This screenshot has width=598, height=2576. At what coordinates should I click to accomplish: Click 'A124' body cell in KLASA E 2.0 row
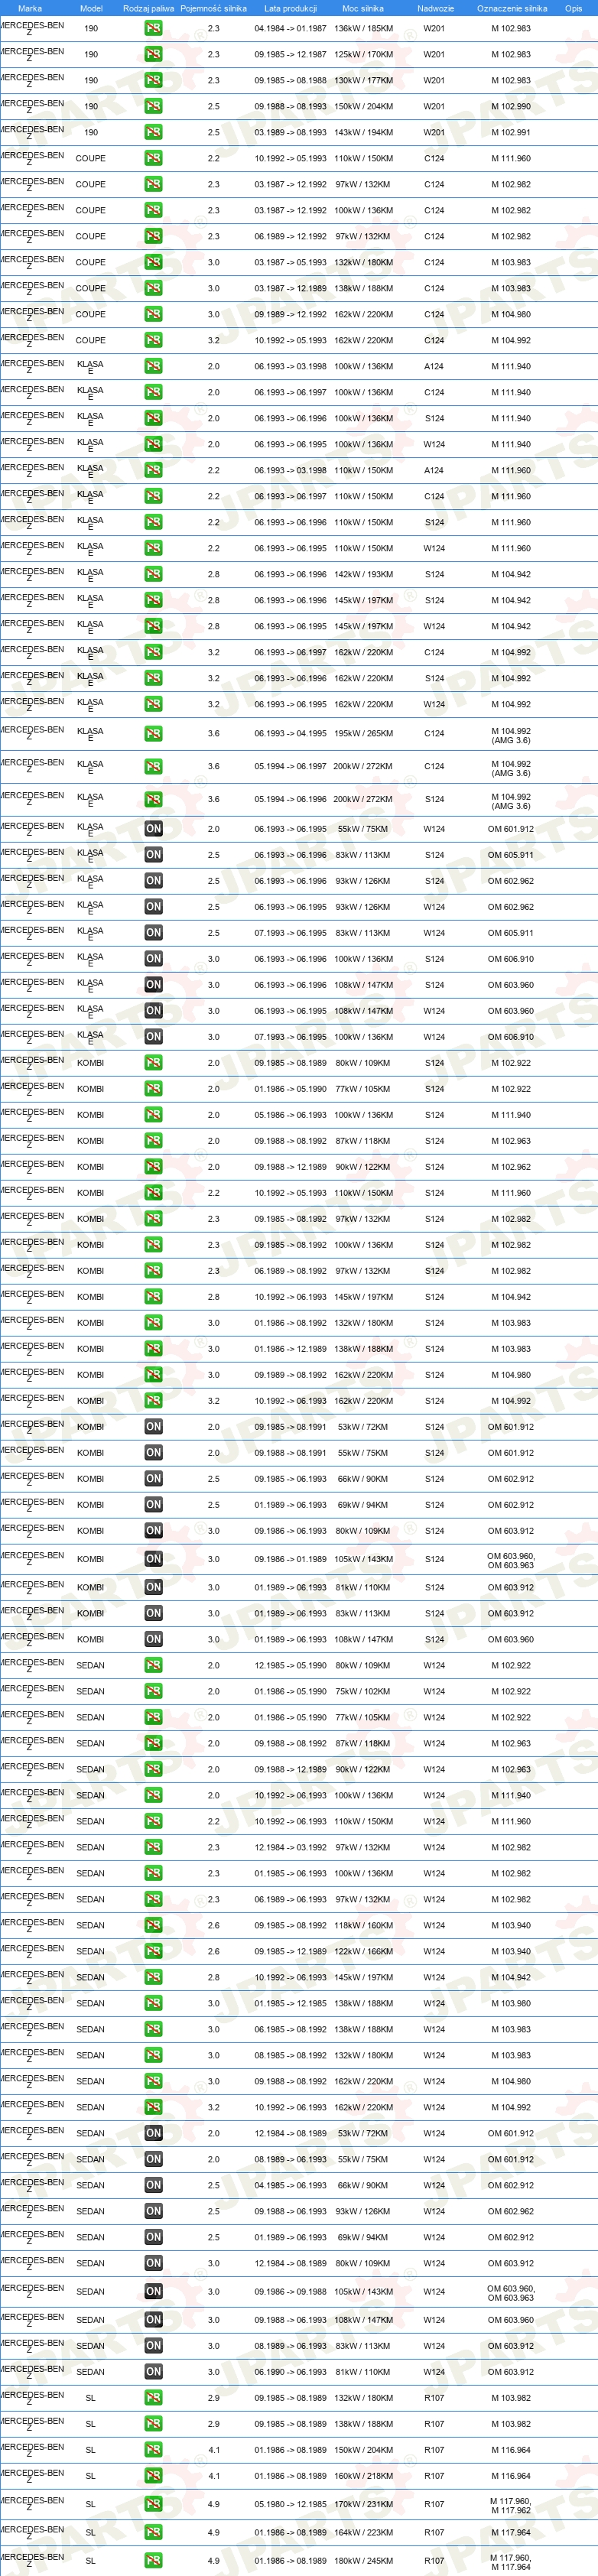click(434, 366)
